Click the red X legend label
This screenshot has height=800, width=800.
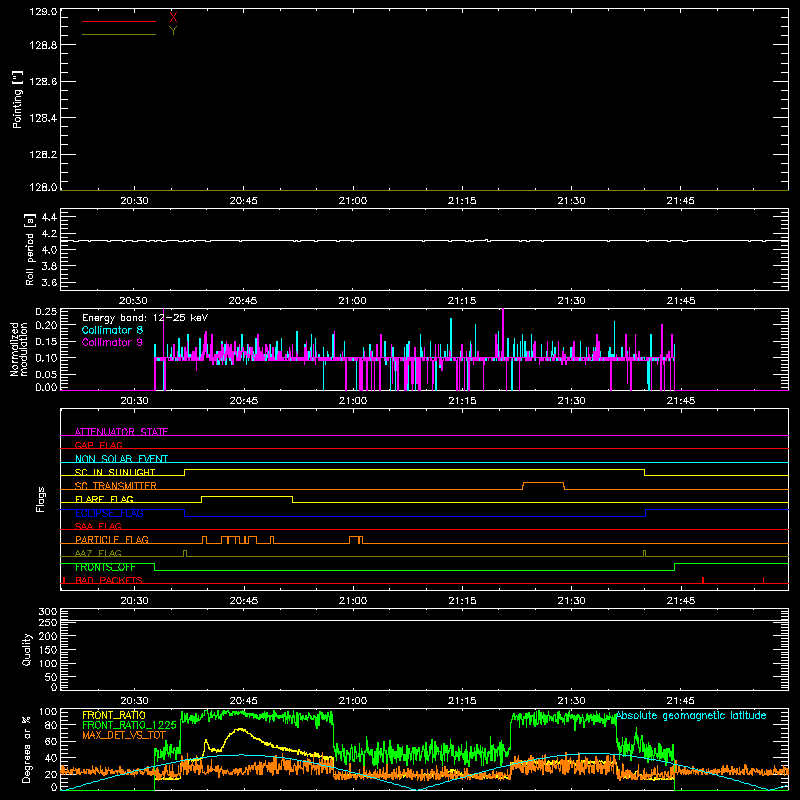pos(173,18)
